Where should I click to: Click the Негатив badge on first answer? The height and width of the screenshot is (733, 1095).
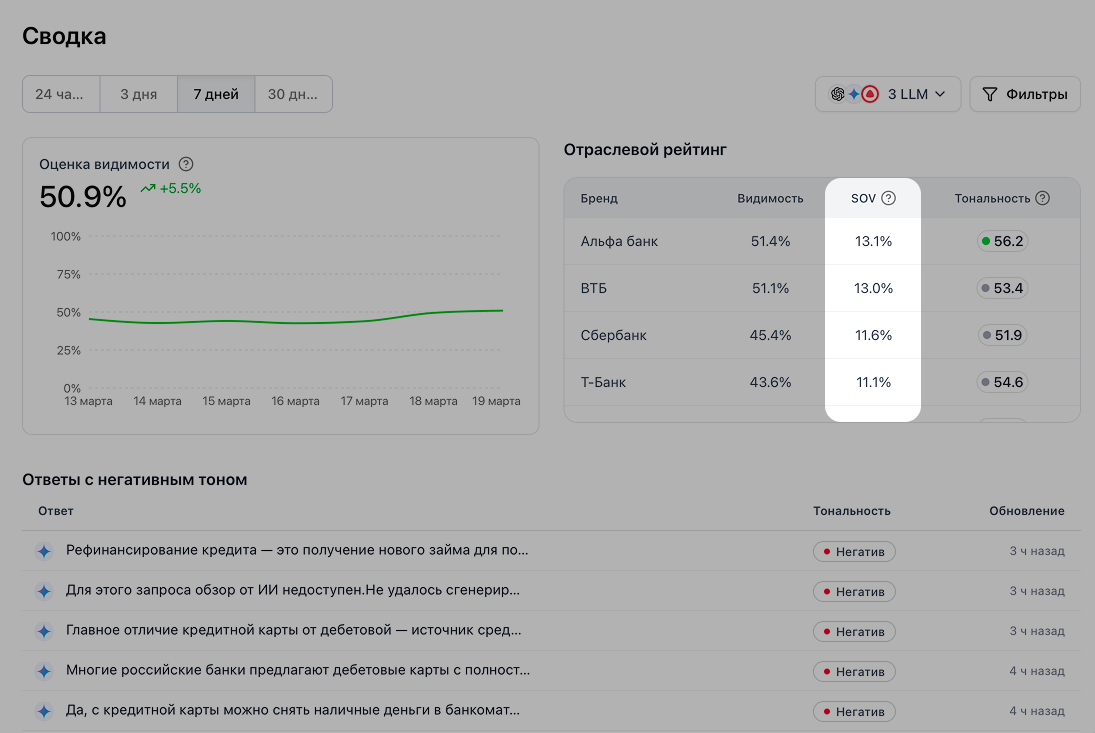tap(854, 551)
